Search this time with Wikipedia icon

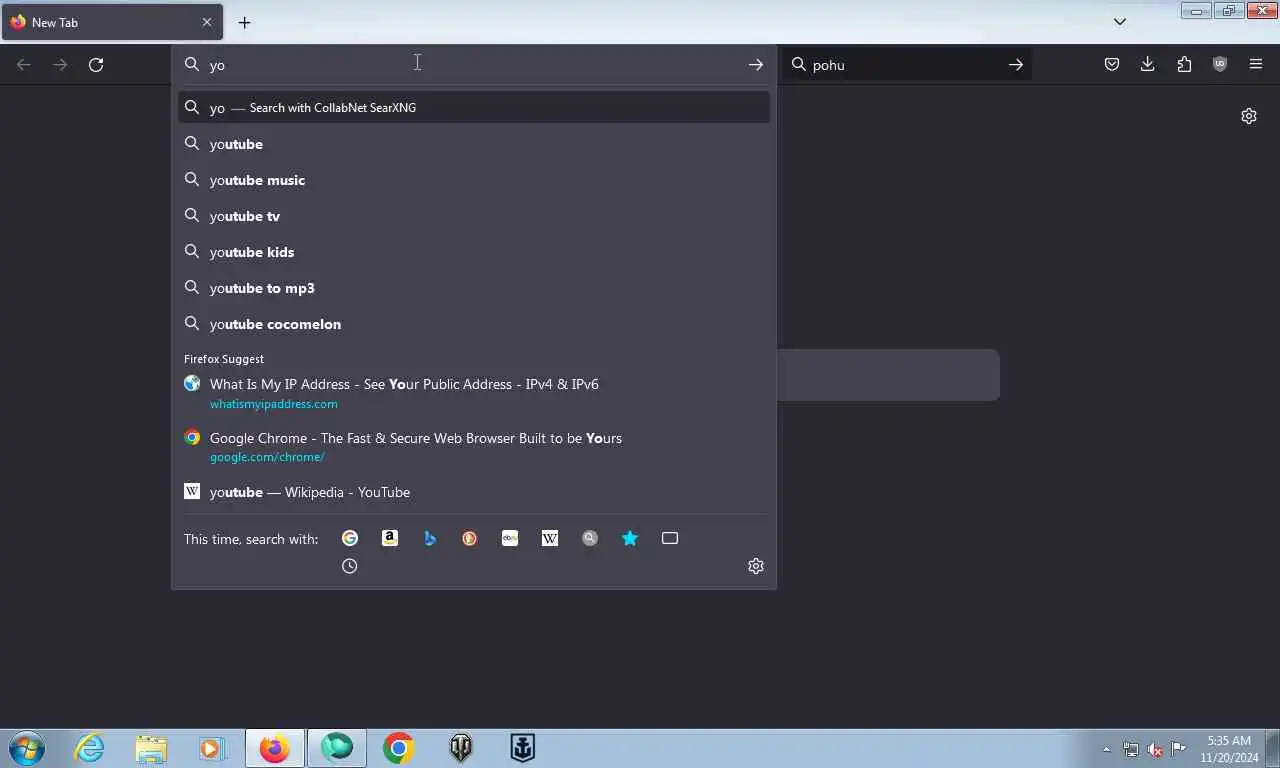pyautogui.click(x=550, y=538)
